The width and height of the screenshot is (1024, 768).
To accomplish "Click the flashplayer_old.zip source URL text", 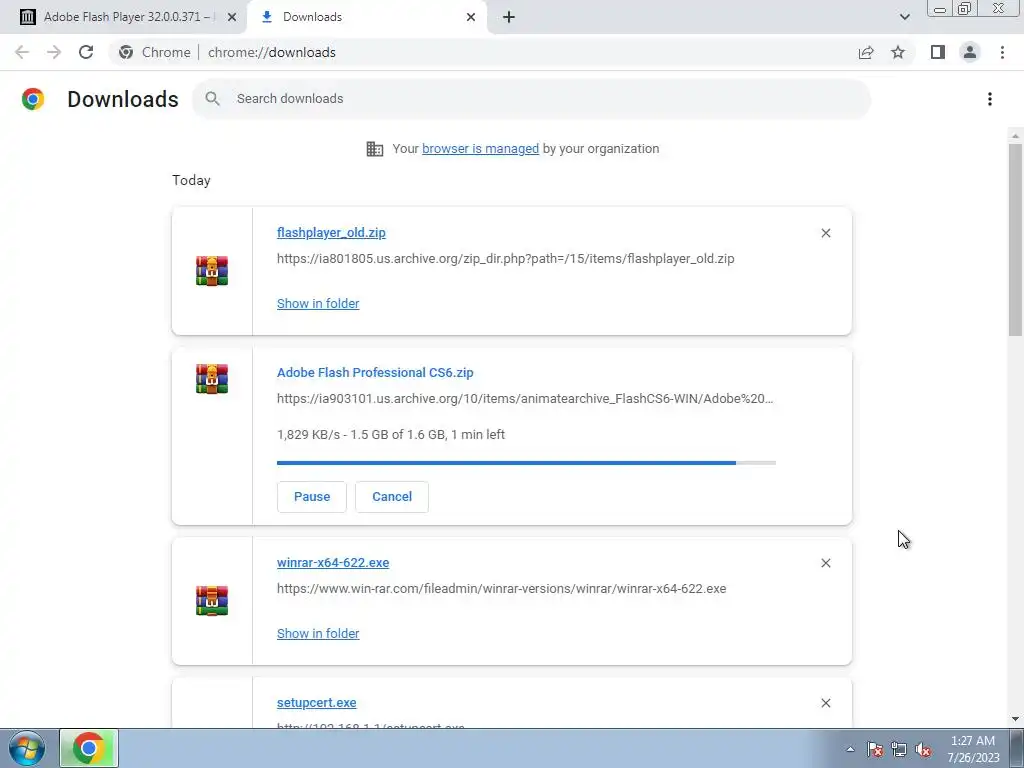I will pos(505,259).
